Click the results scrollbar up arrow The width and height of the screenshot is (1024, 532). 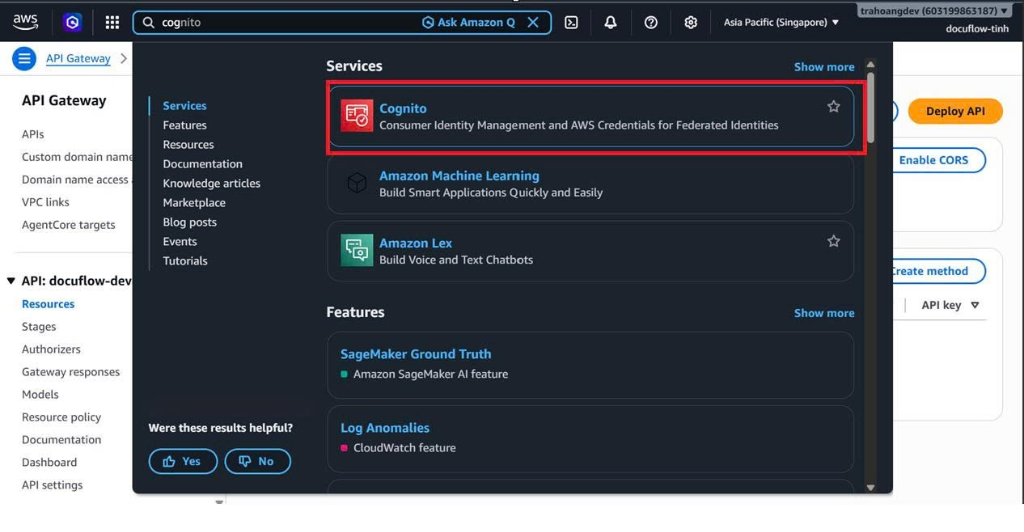coord(871,65)
